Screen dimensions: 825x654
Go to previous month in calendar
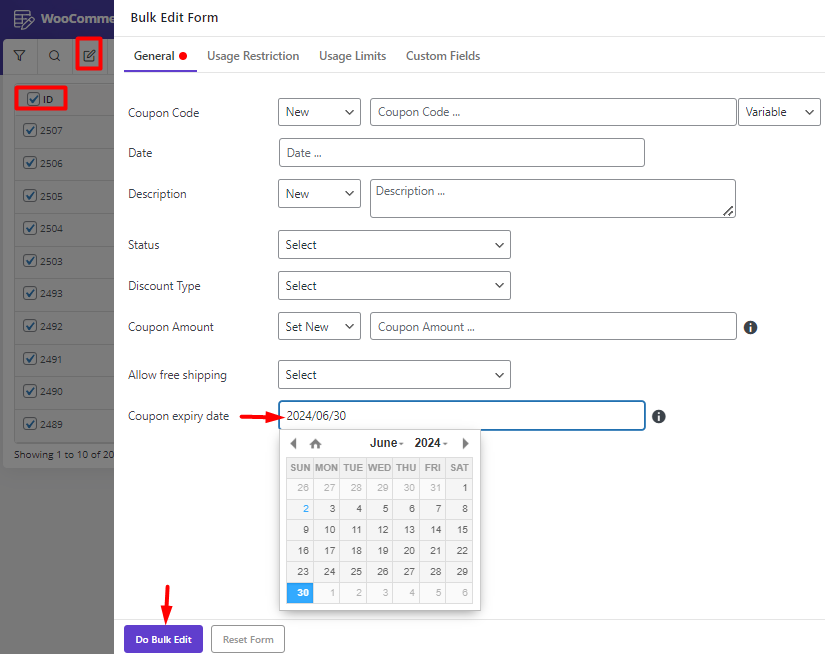coord(294,444)
